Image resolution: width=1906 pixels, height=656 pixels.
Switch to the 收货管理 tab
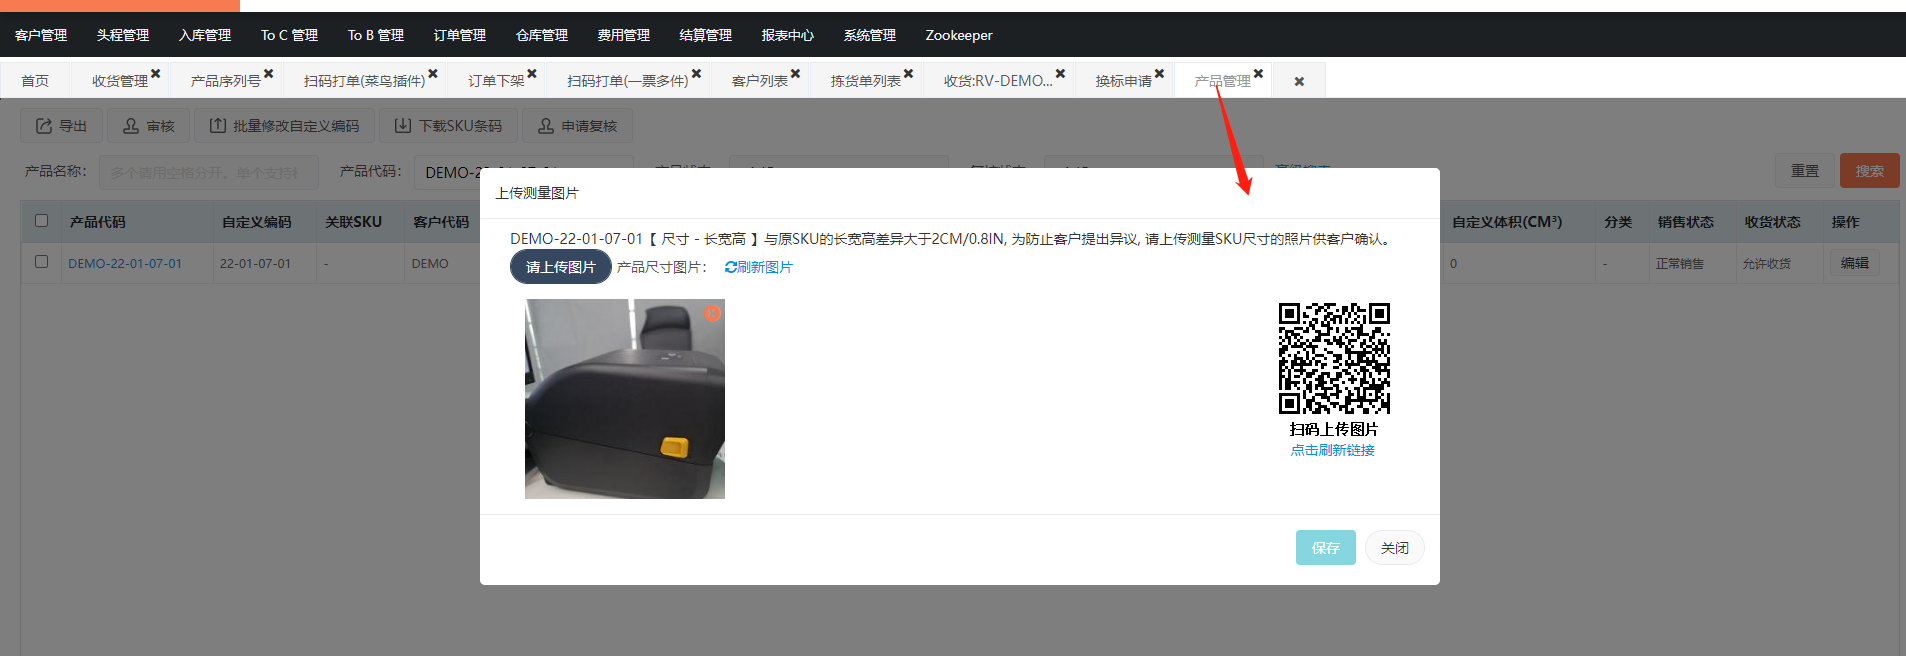[119, 81]
